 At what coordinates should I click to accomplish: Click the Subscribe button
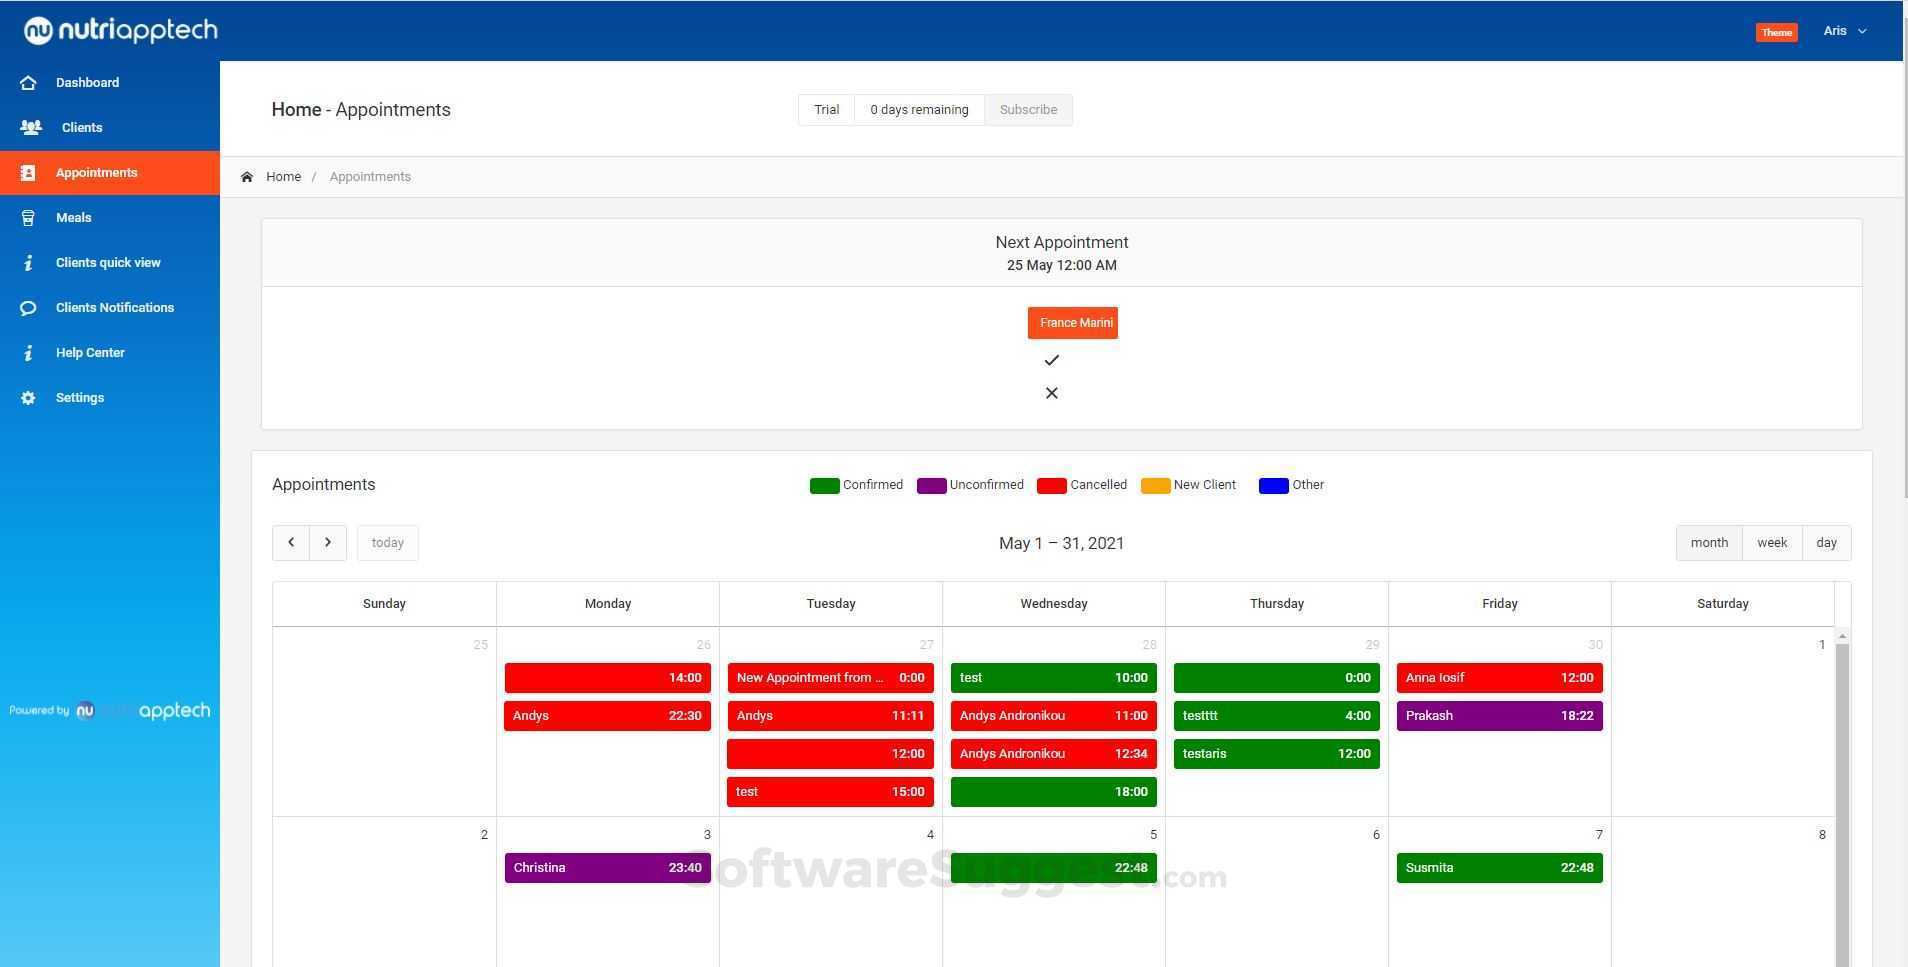pos(1028,110)
